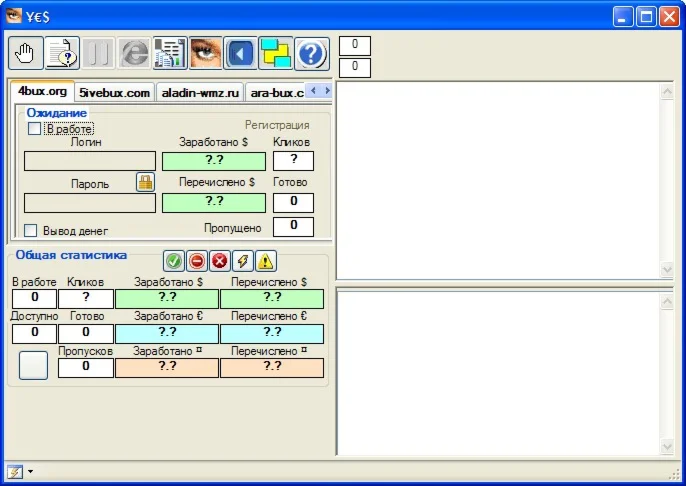Click the green Перечислено $ tab field
The width and height of the screenshot is (686, 486).
tap(214, 203)
